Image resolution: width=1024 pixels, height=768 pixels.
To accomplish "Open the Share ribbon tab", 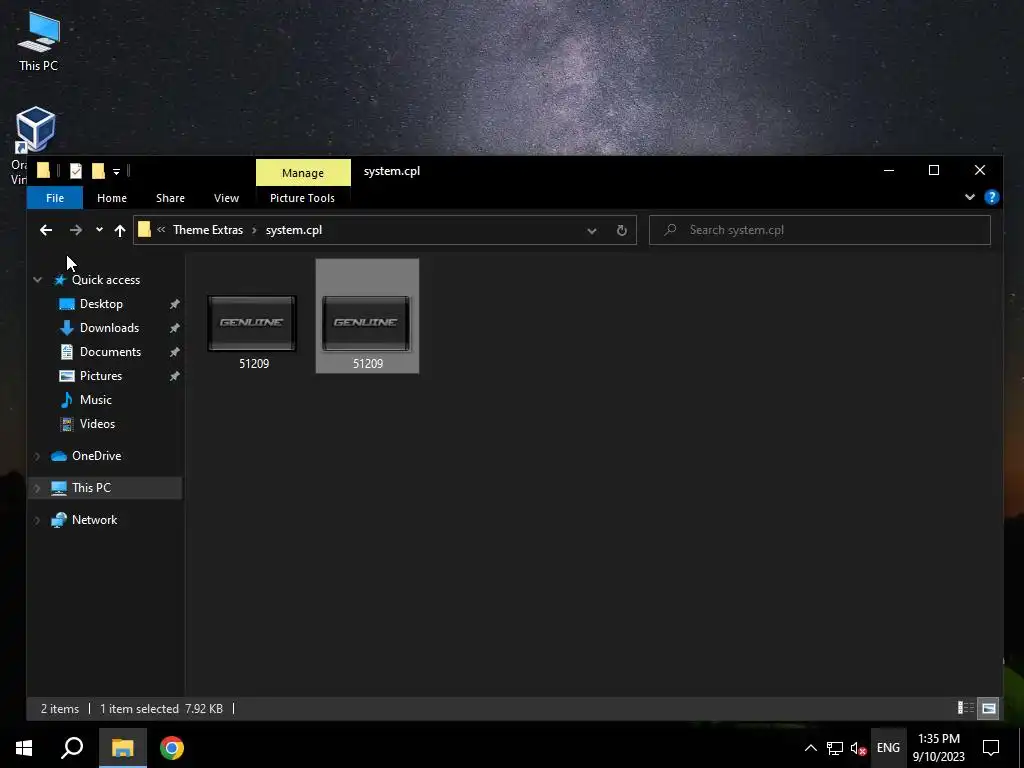I will click(x=170, y=198).
